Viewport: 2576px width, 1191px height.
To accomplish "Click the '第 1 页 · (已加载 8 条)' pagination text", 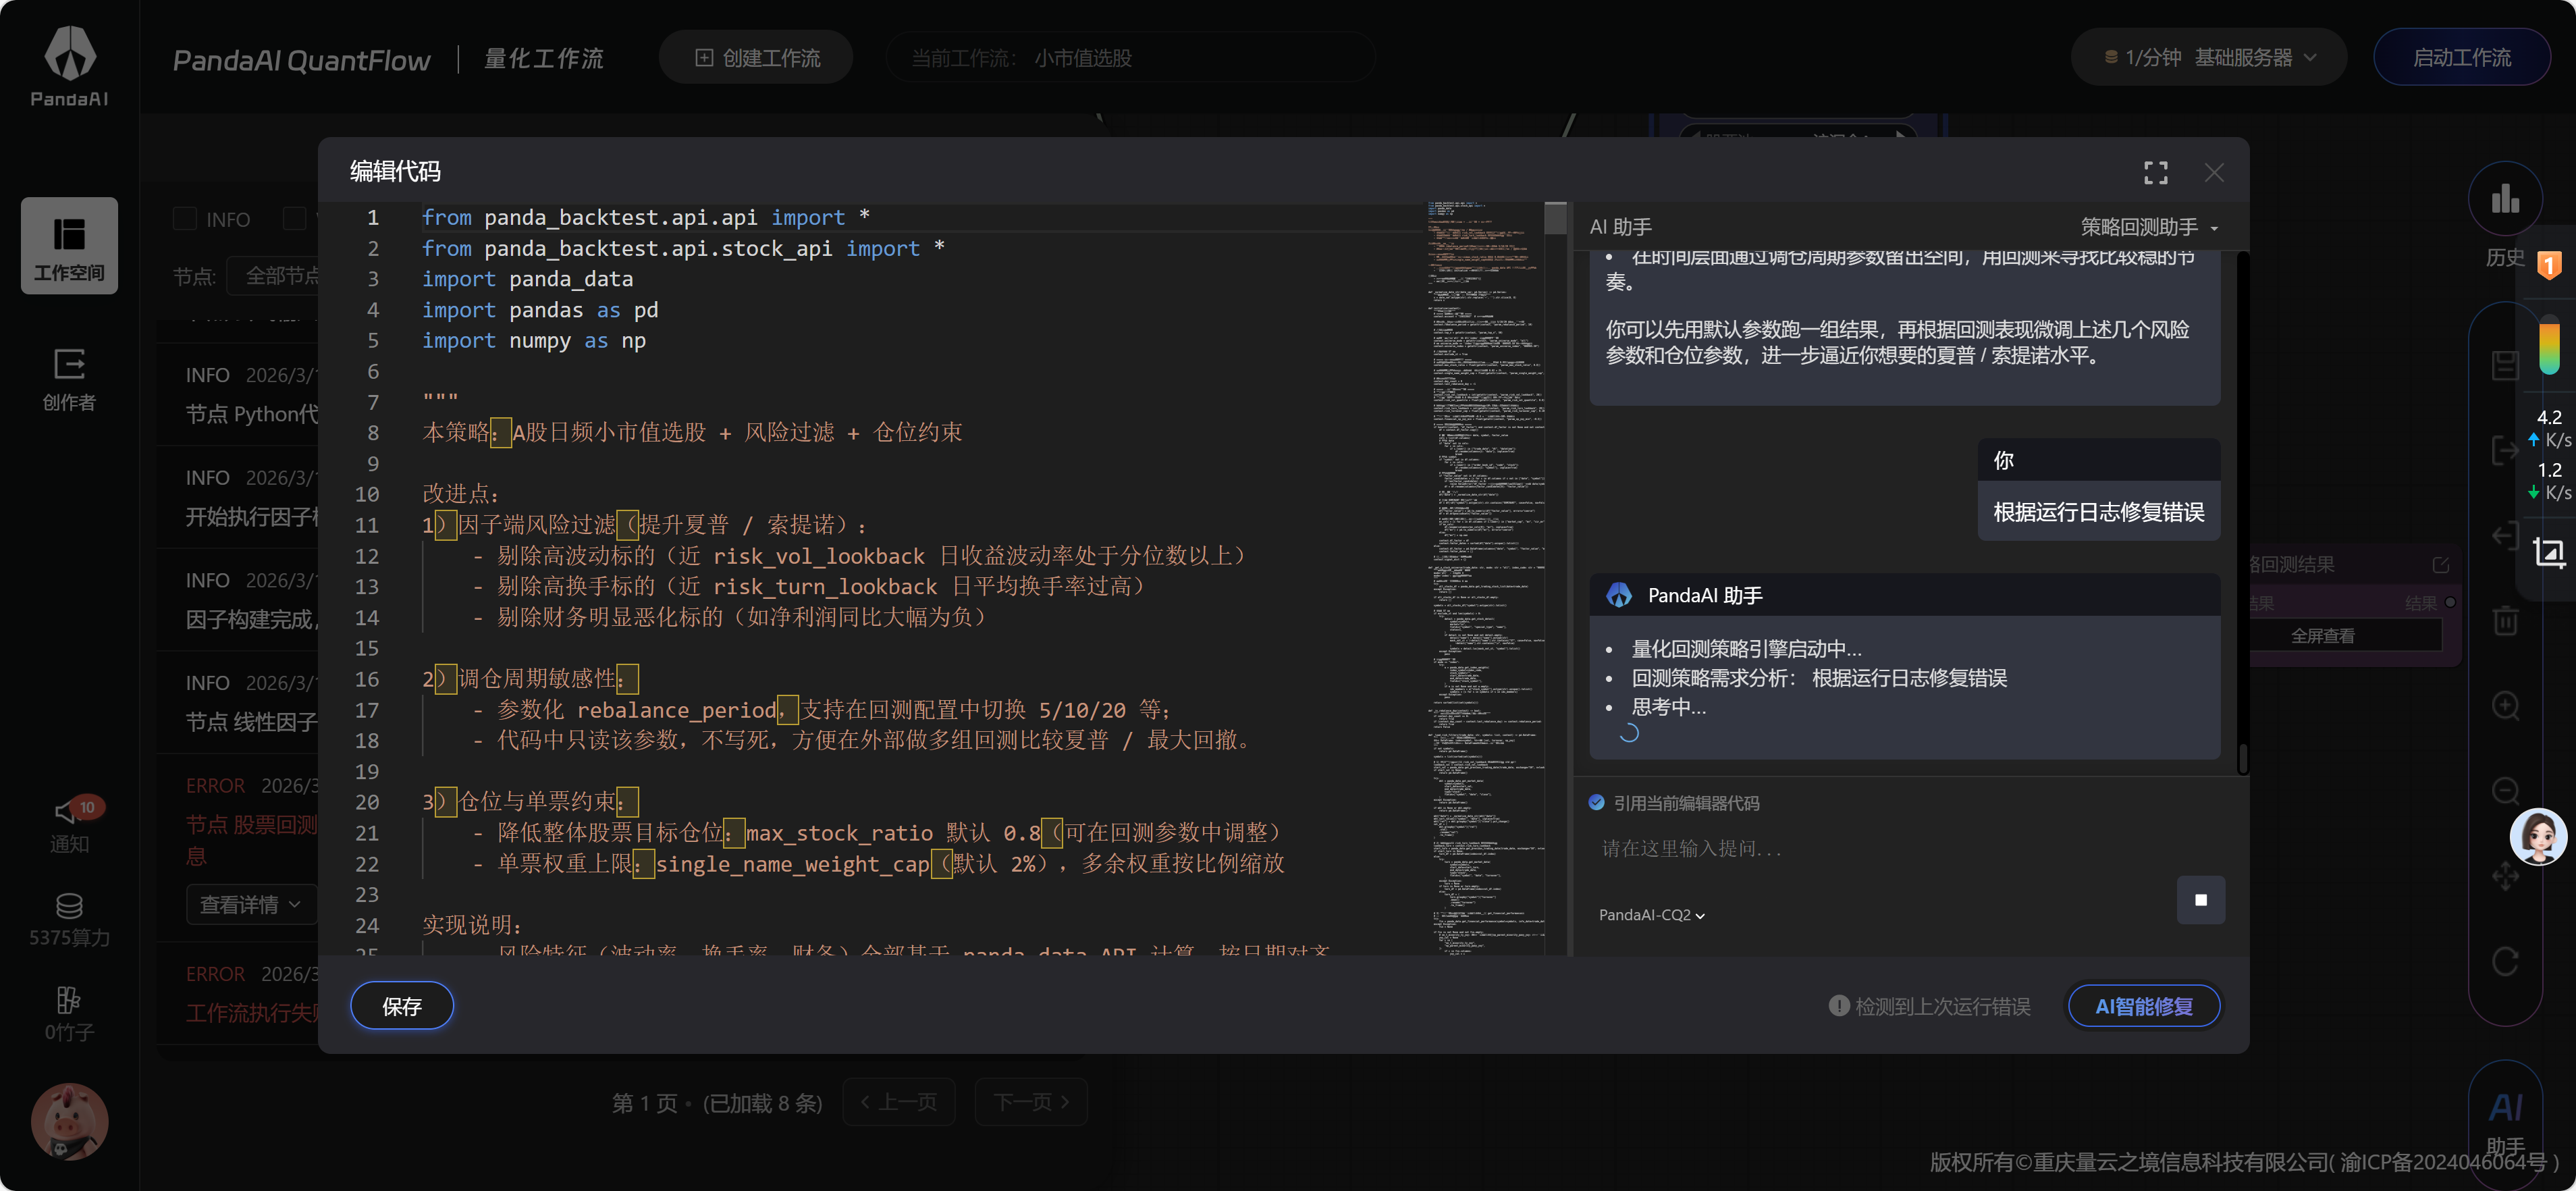I will click(717, 1103).
